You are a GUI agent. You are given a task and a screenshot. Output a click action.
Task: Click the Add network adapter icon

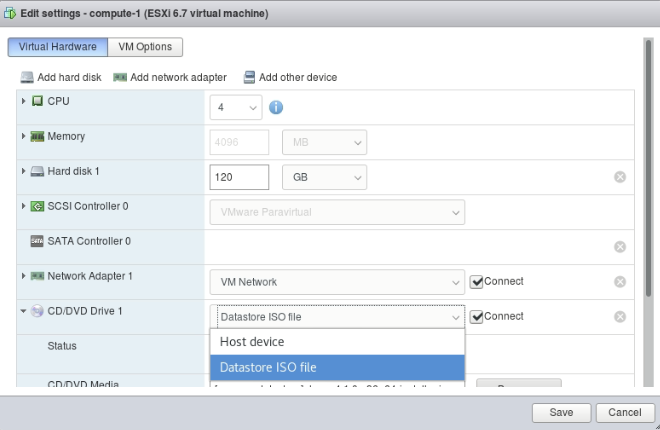pos(120,77)
